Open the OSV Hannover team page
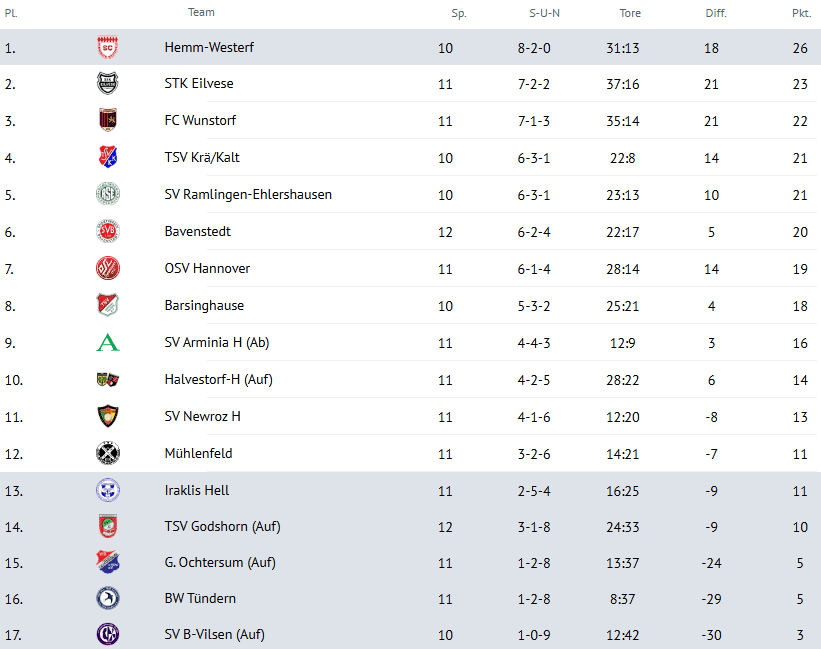 tap(207, 269)
